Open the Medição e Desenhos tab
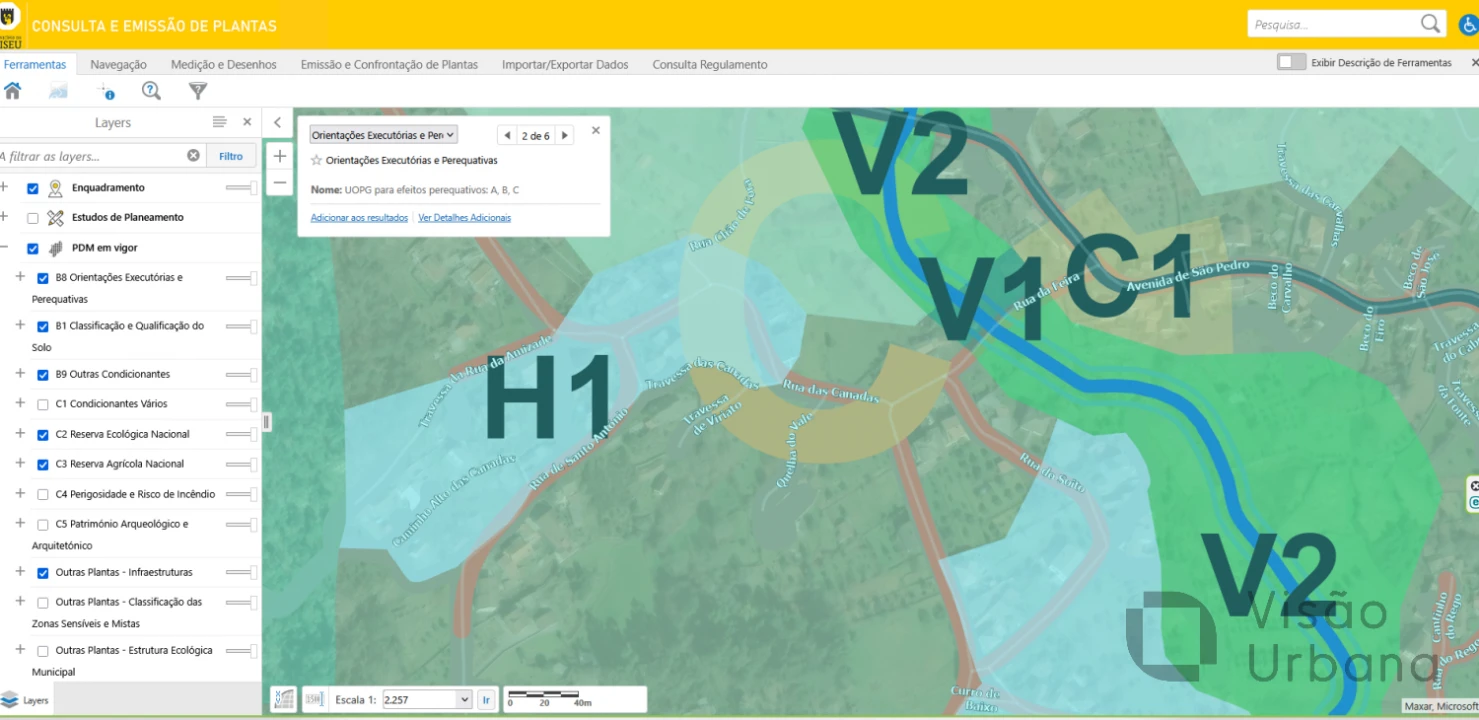 click(x=224, y=64)
